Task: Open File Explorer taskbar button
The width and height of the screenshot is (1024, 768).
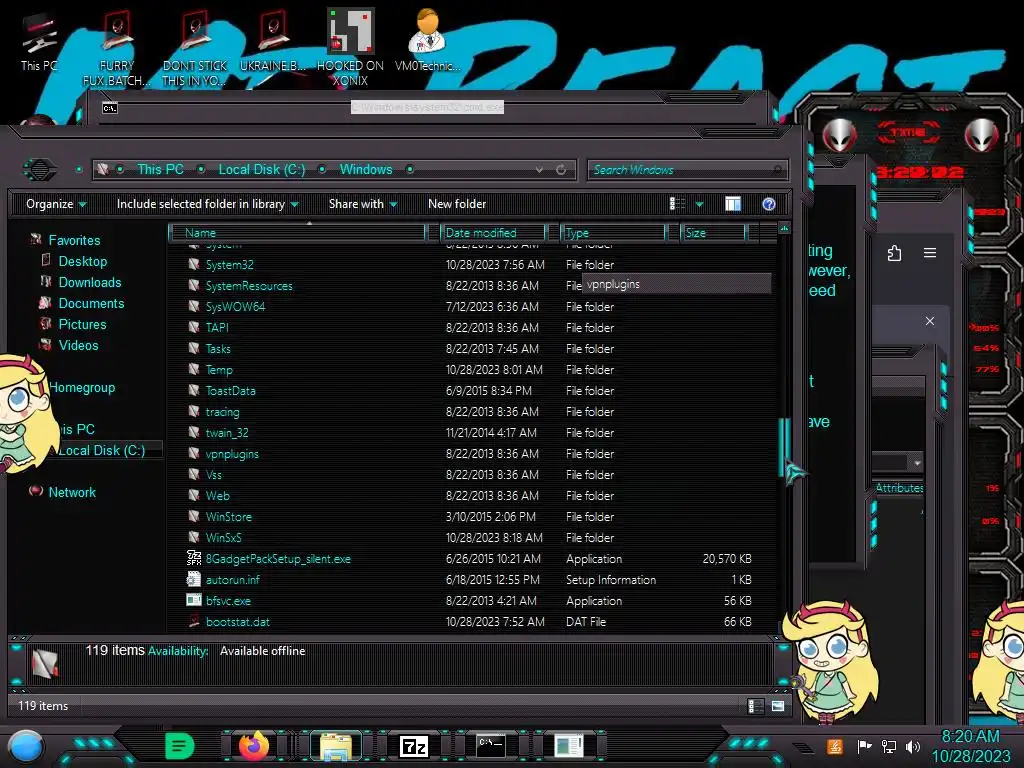Action: (336, 746)
